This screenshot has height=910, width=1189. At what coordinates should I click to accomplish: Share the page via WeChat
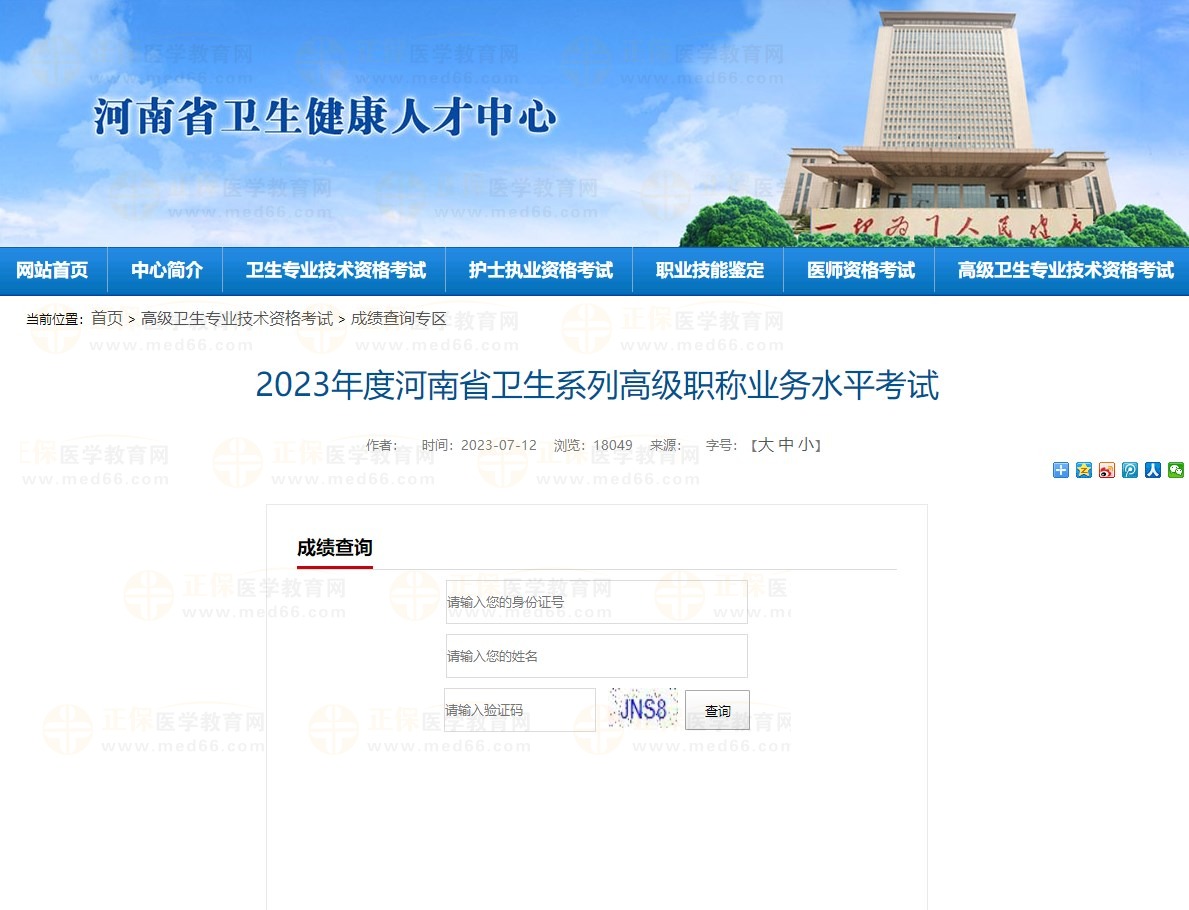pos(1175,470)
